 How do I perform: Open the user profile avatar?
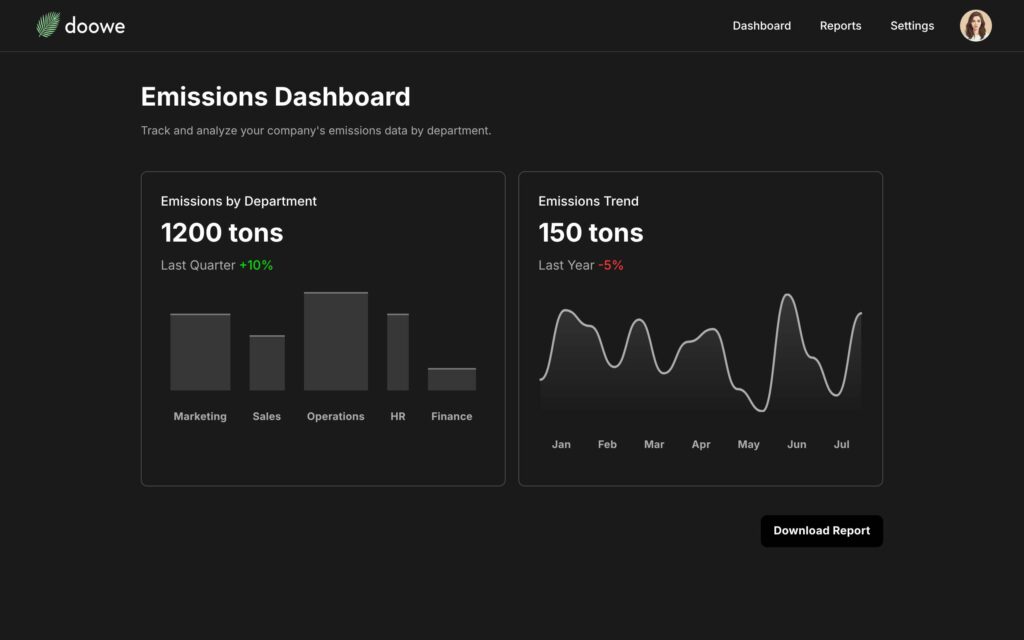[975, 26]
